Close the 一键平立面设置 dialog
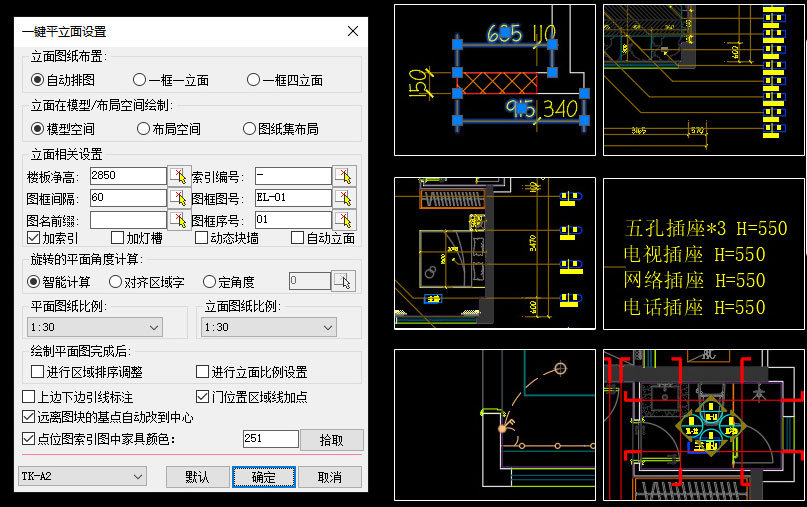 point(353,31)
